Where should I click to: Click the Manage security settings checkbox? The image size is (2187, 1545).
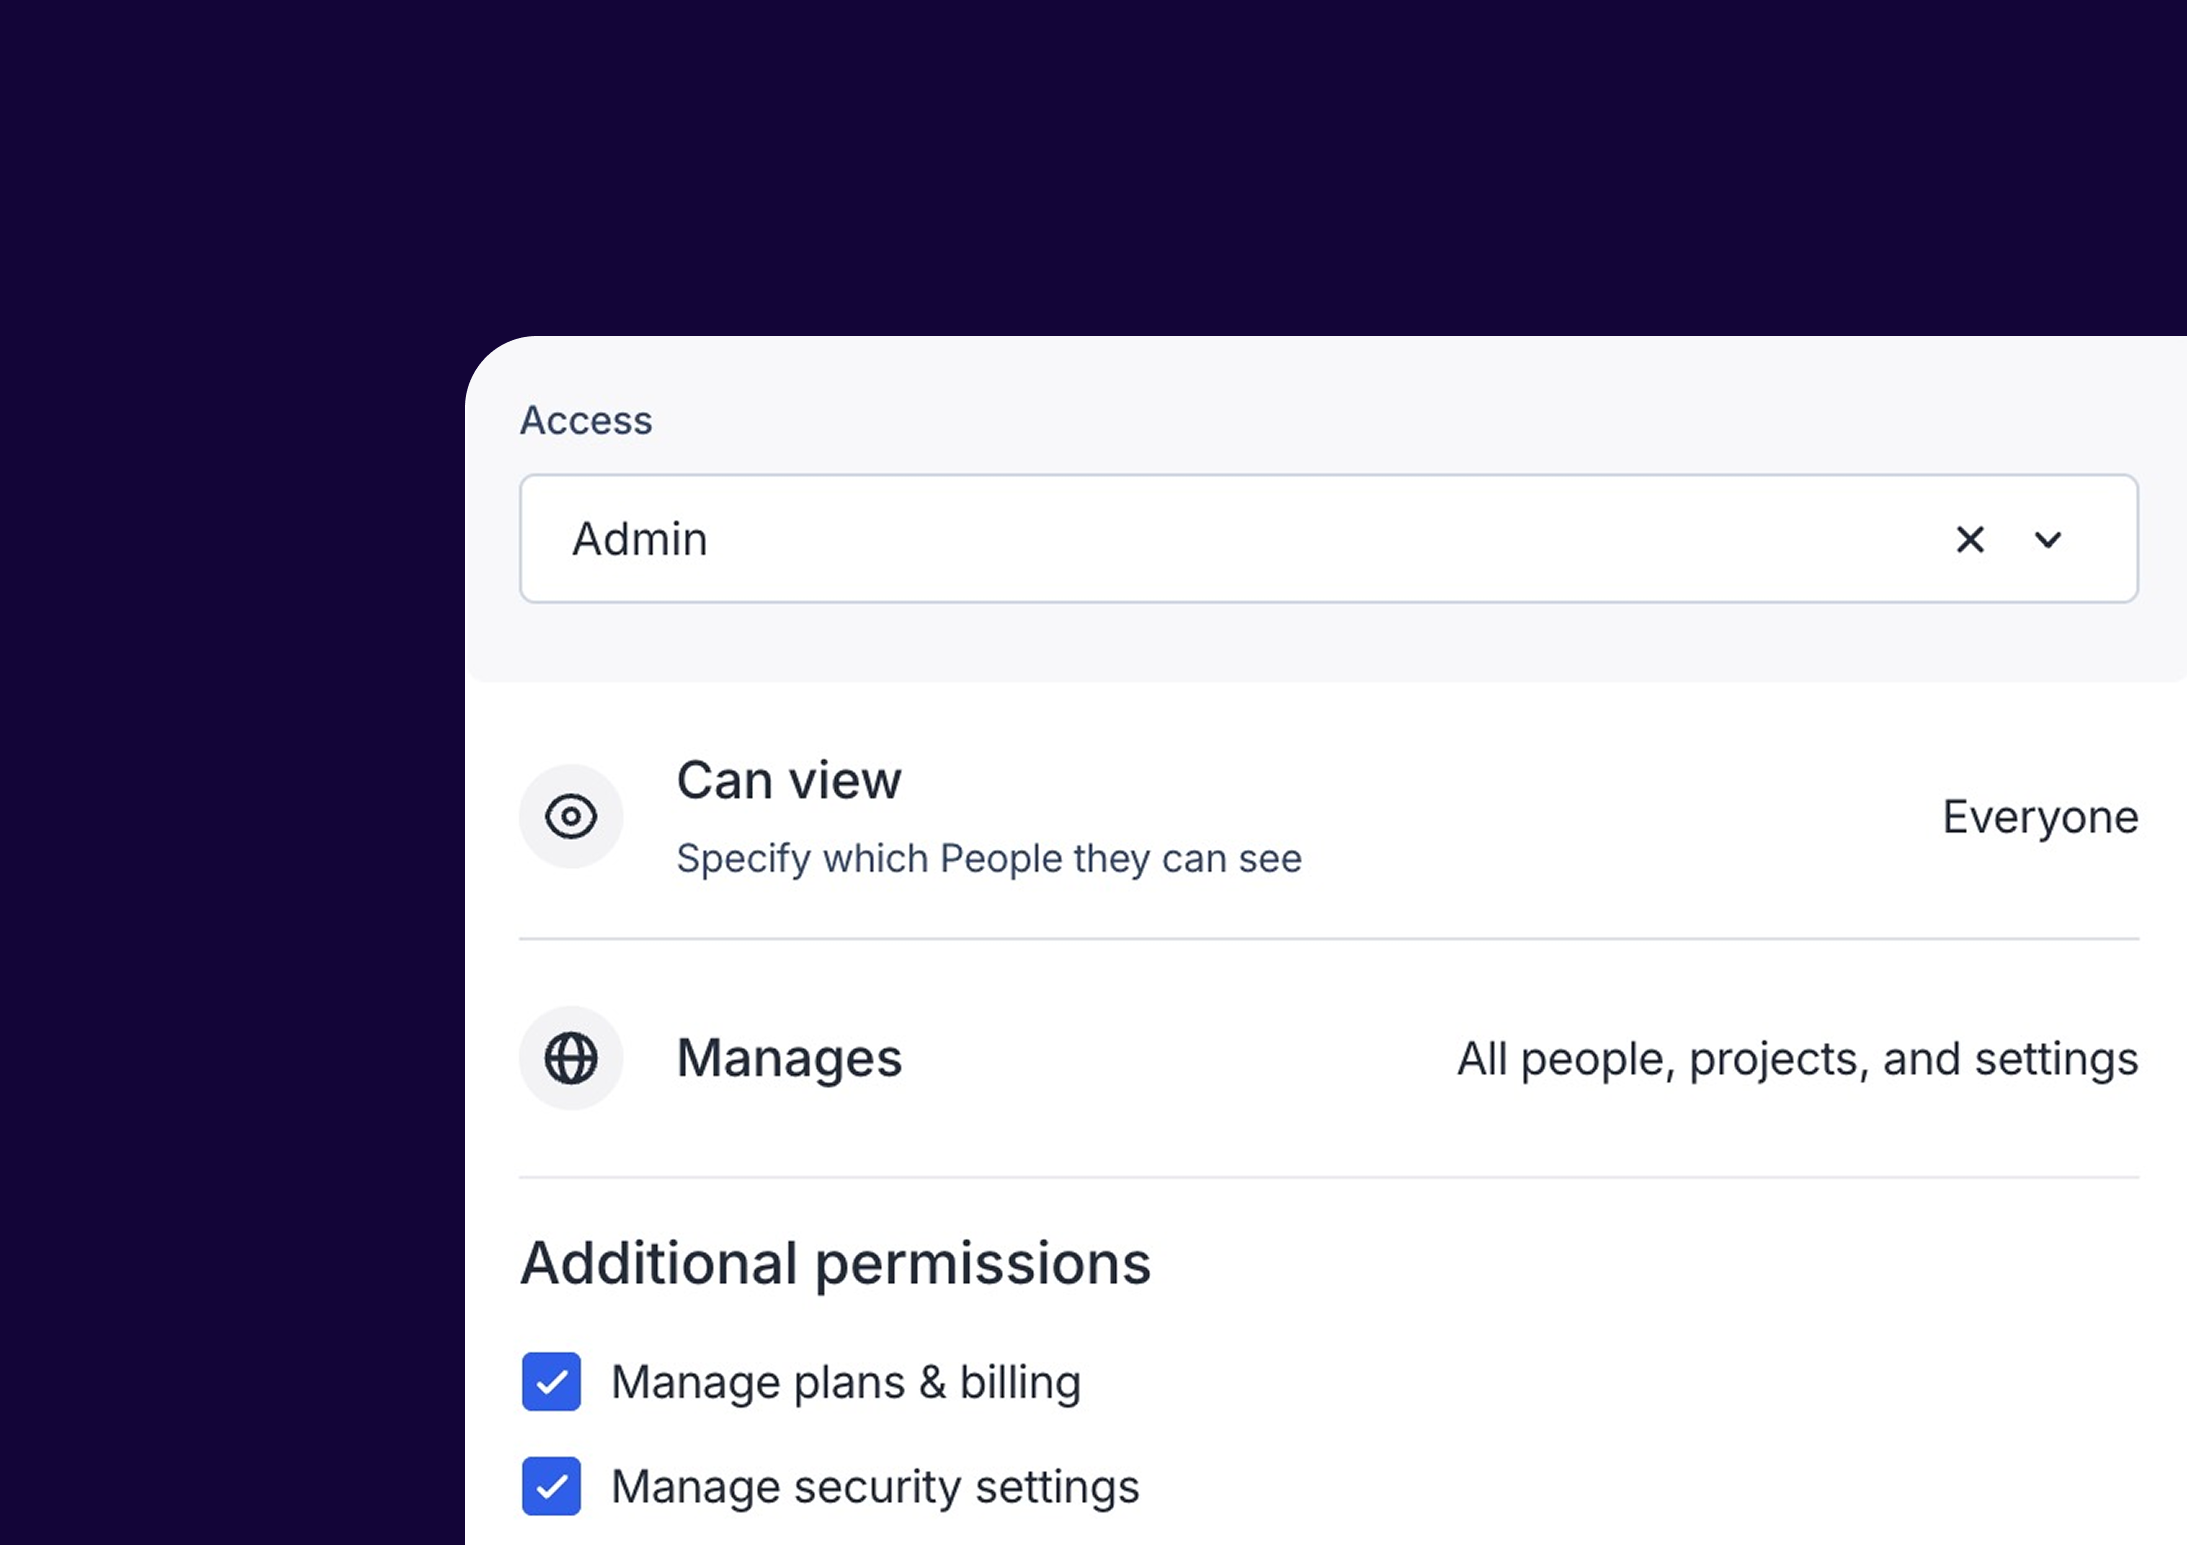(551, 1487)
